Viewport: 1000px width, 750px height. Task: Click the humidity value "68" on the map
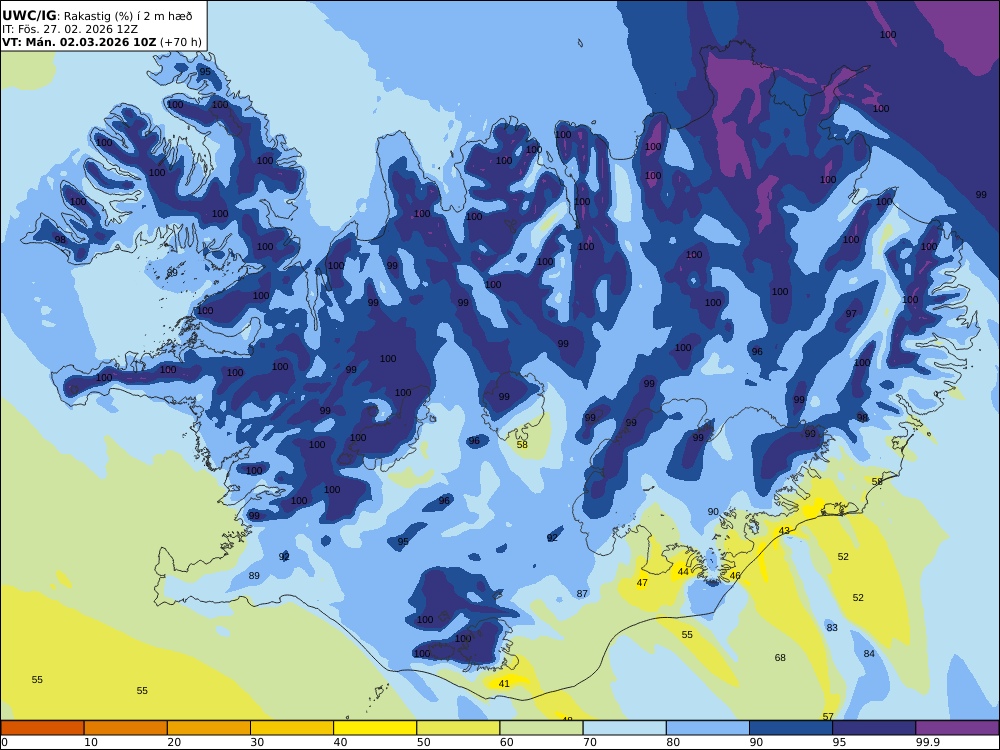point(780,658)
